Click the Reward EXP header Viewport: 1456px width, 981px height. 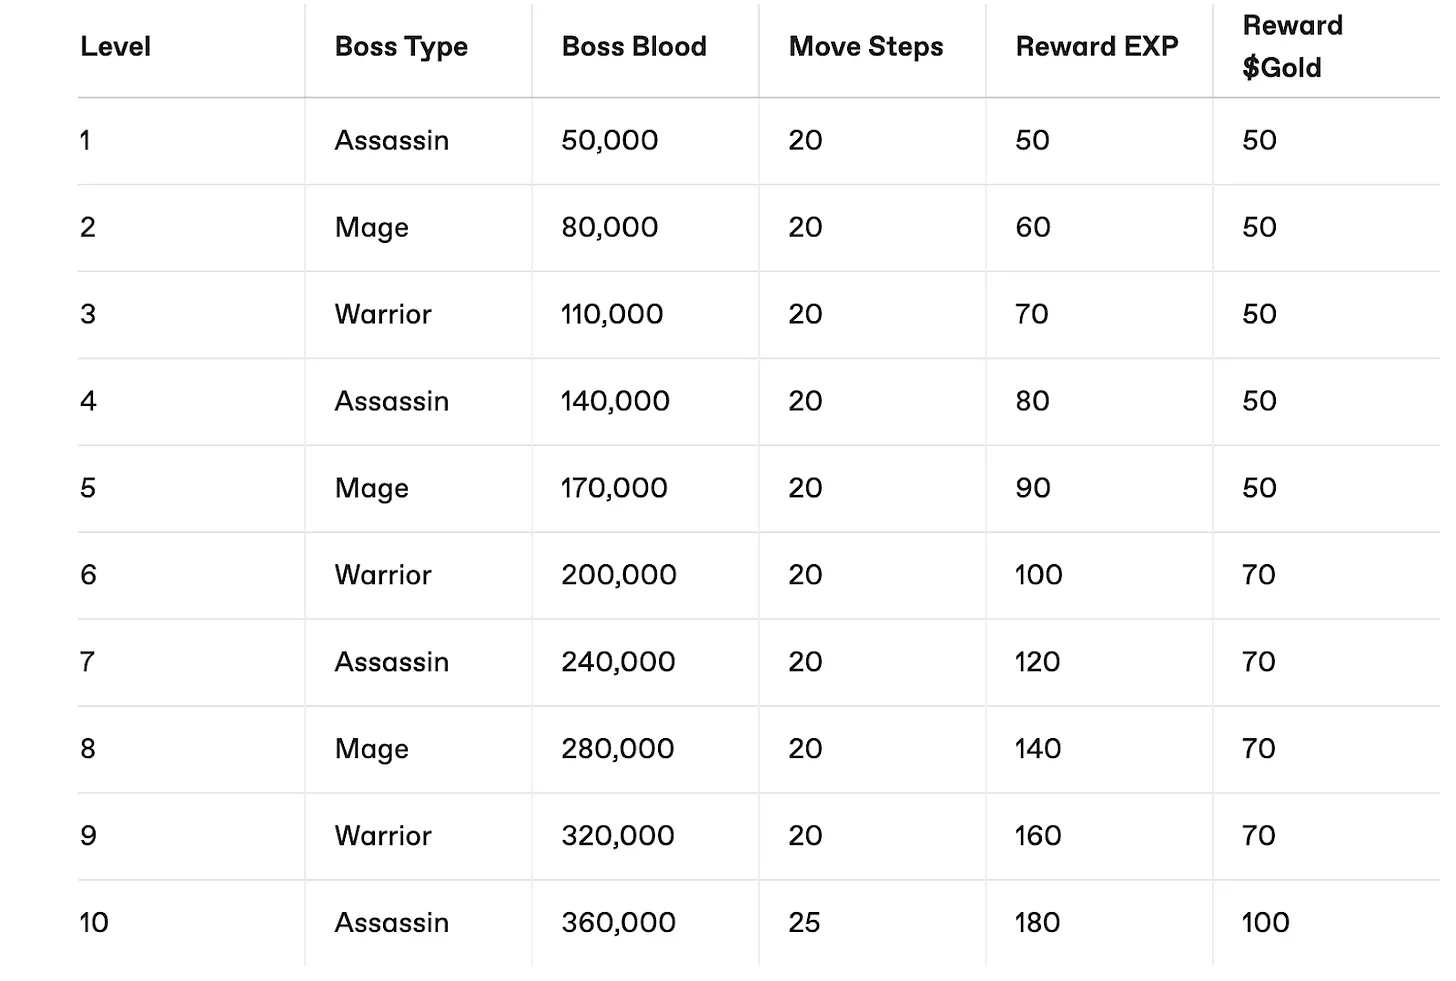click(1097, 47)
